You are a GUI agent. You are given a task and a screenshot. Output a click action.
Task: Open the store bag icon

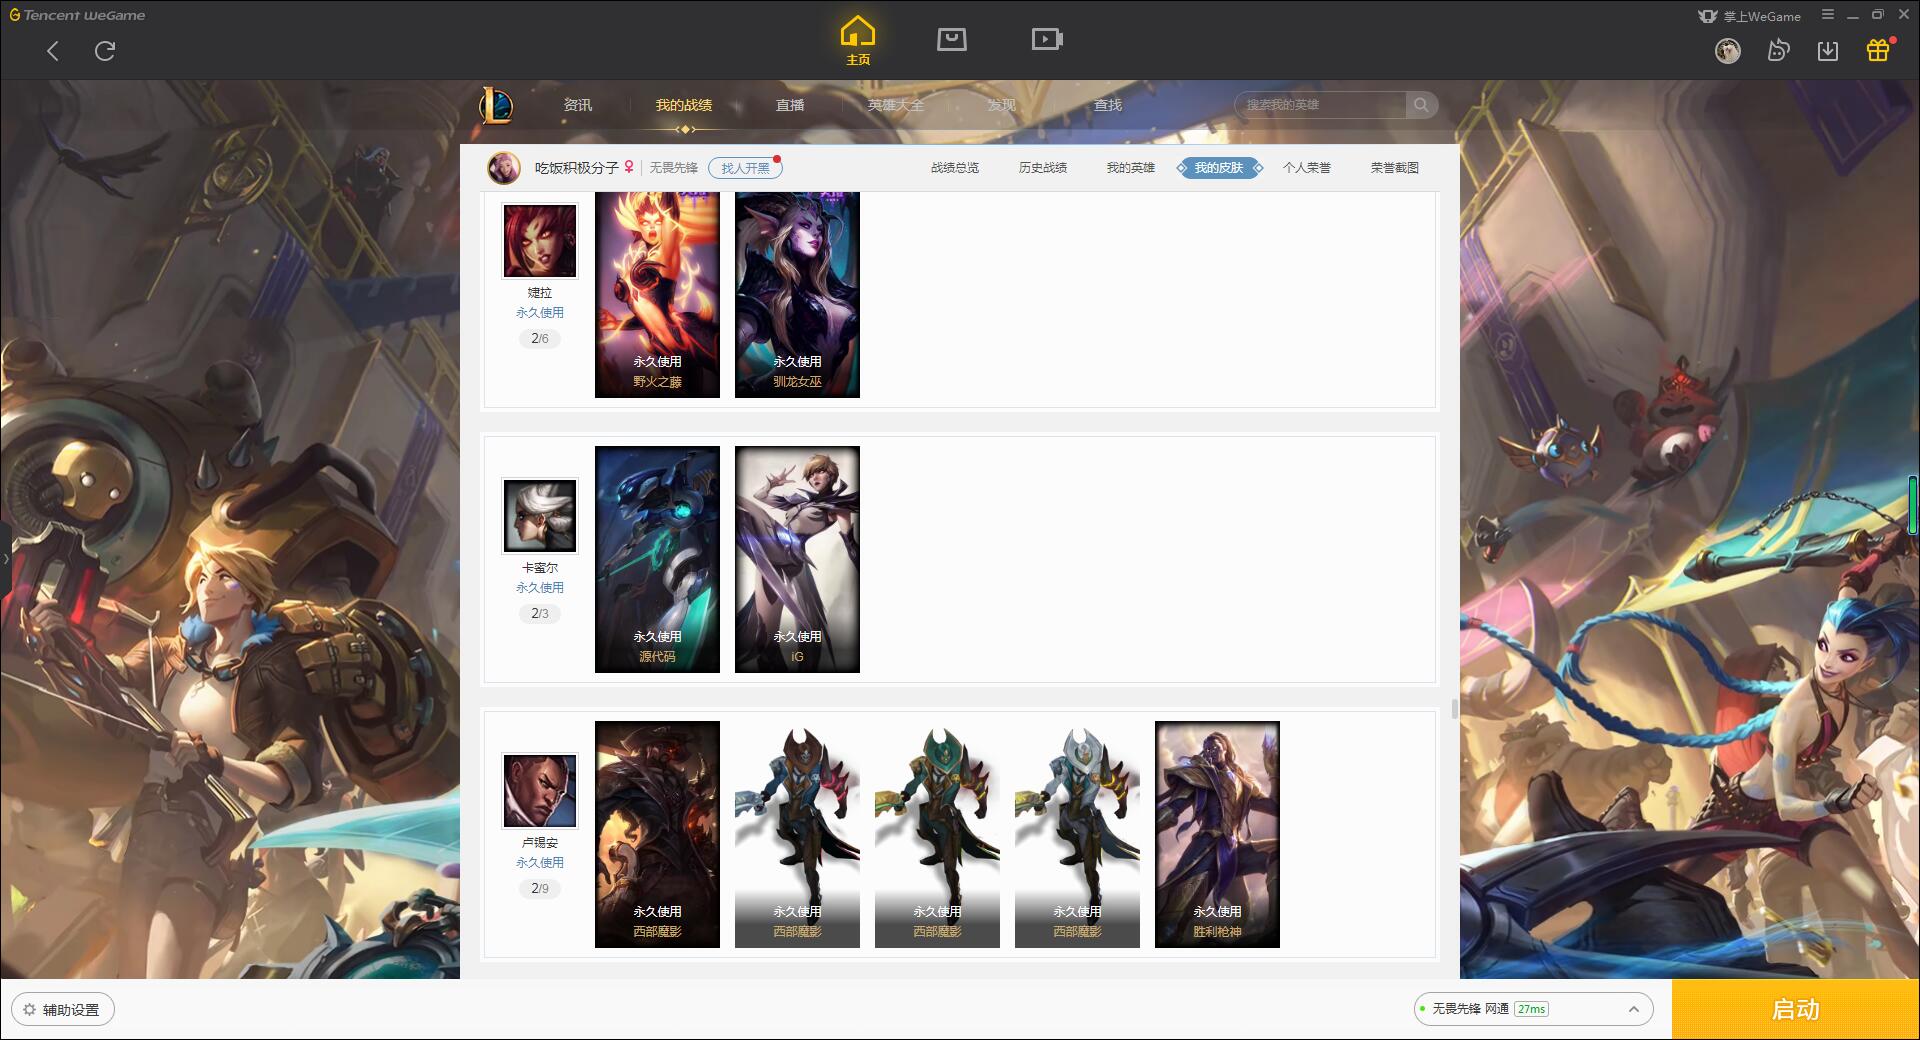tap(952, 39)
